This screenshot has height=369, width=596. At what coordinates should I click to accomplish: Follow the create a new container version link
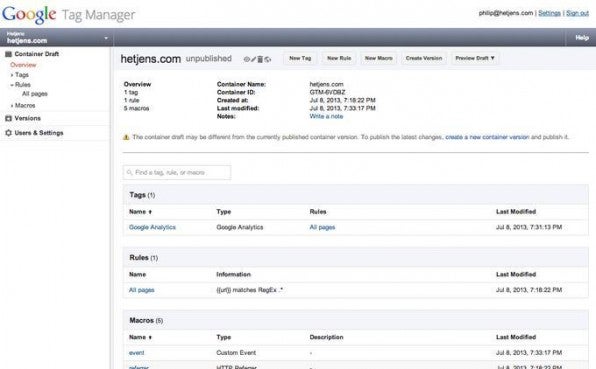pos(487,137)
